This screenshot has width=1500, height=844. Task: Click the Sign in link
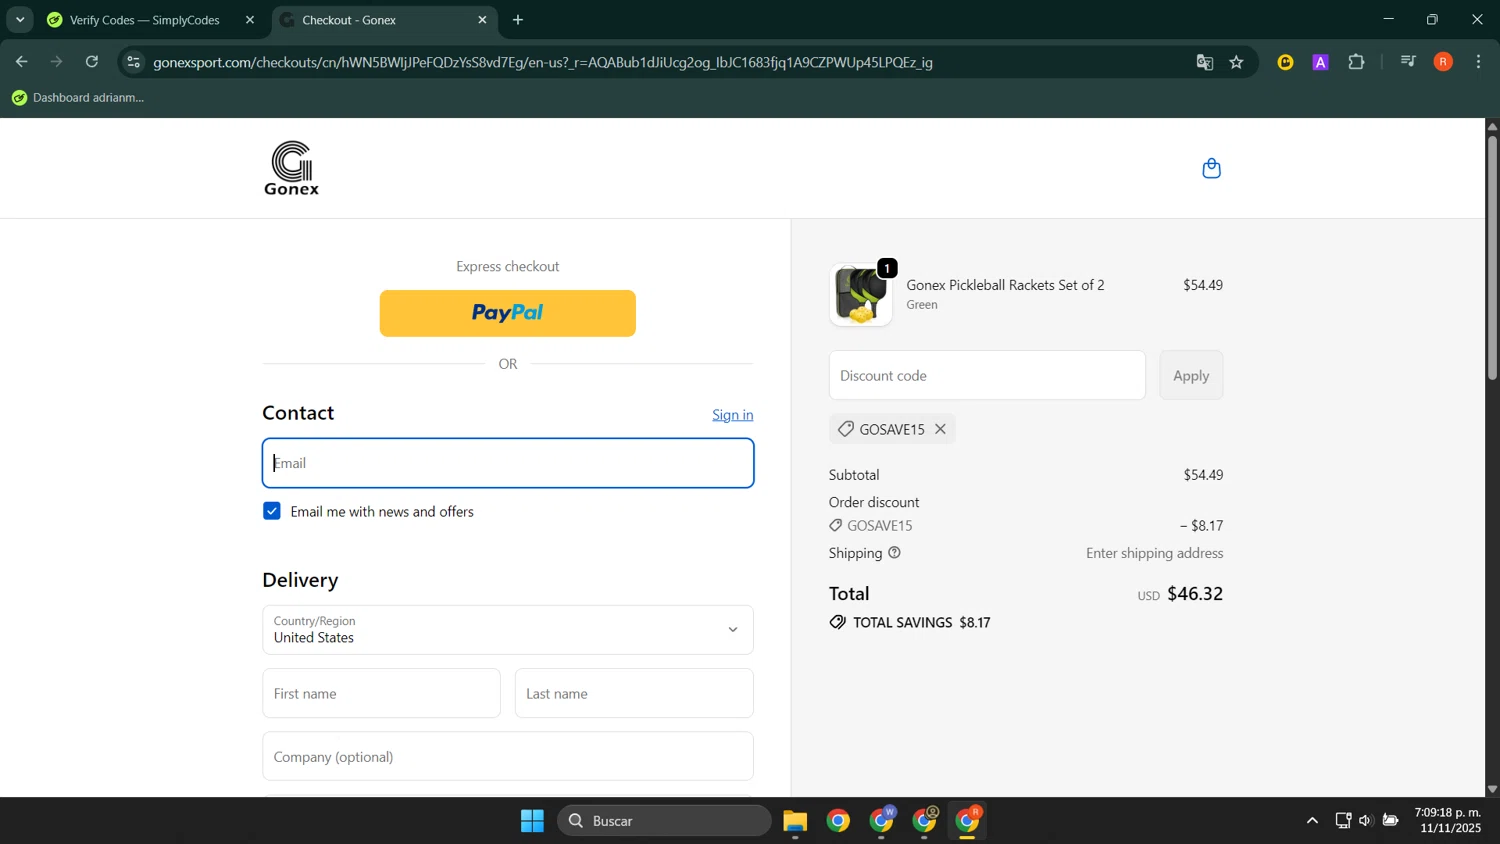pyautogui.click(x=732, y=415)
